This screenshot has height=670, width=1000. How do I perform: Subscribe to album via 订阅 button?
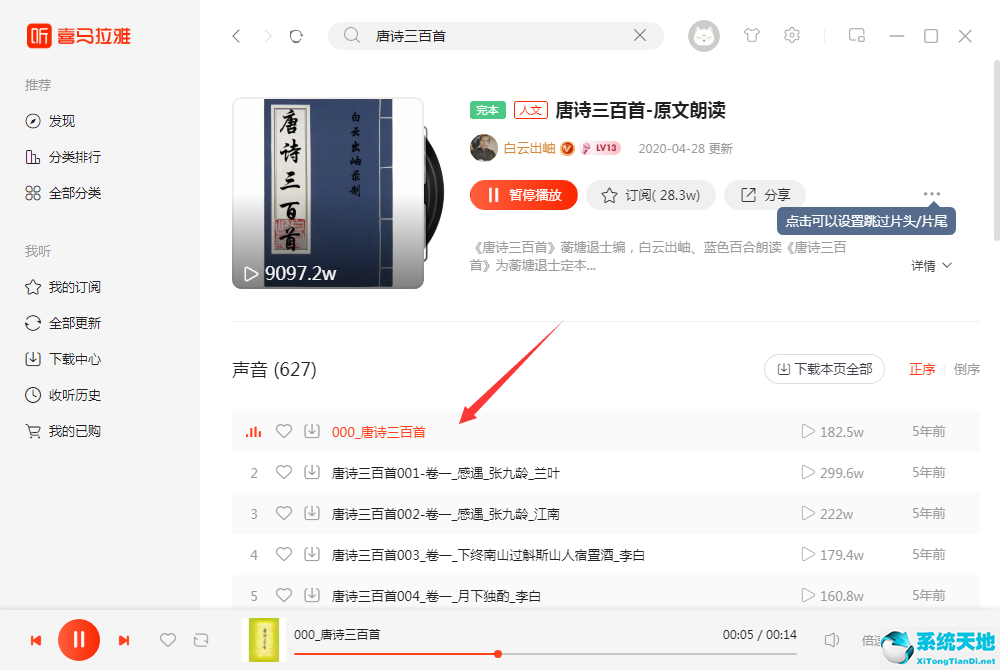651,195
